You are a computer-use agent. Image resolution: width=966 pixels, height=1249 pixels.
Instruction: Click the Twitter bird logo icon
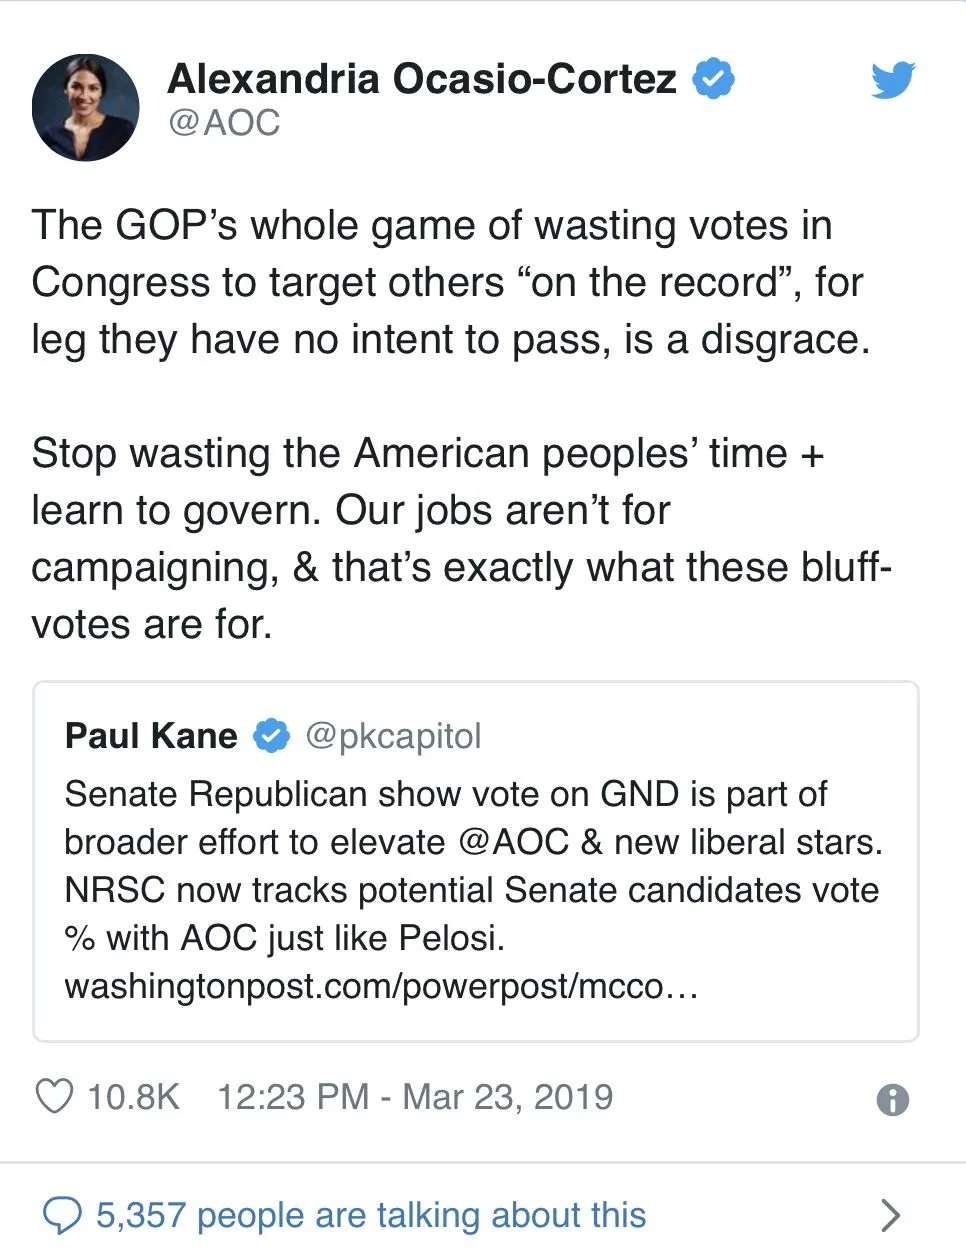coord(892,80)
